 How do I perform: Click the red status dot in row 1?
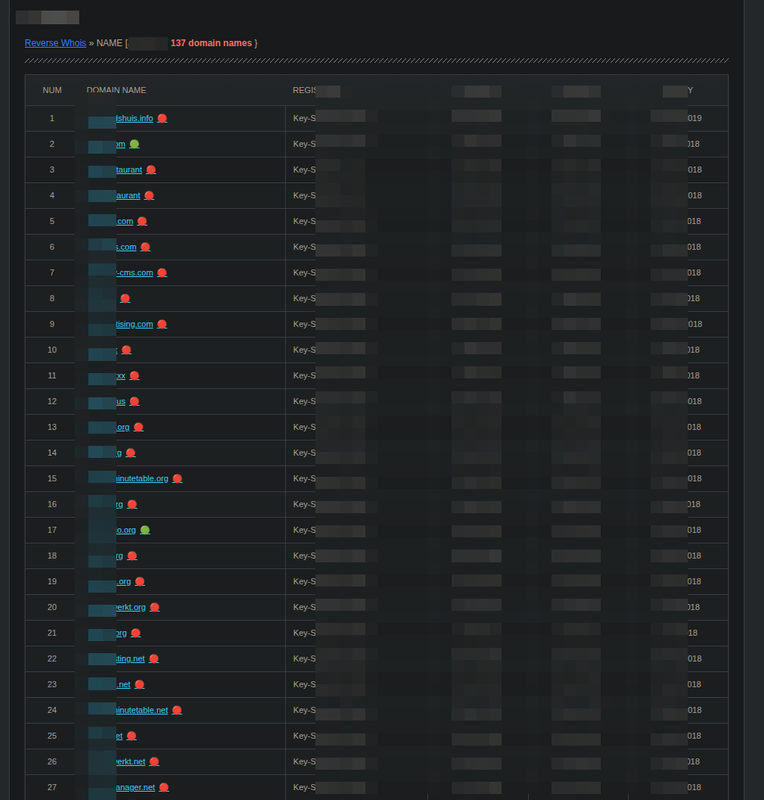coord(162,118)
